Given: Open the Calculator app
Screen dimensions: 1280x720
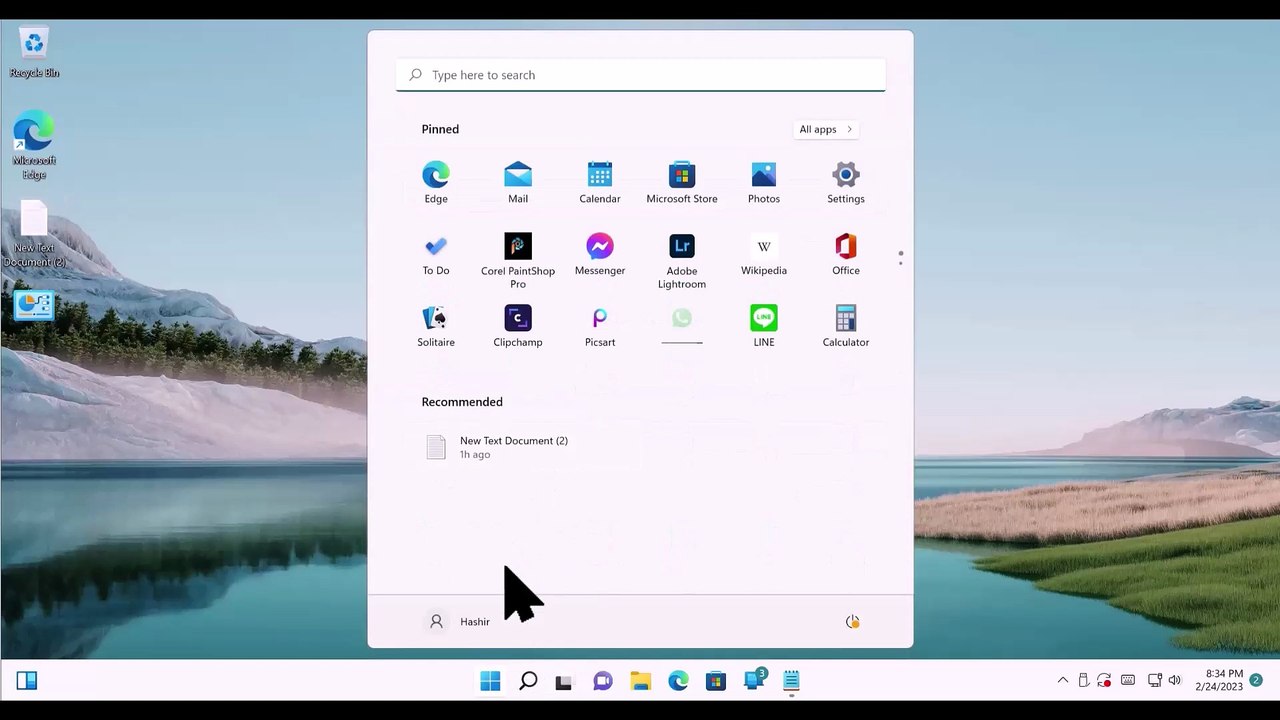Looking at the screenshot, I should click(x=846, y=327).
